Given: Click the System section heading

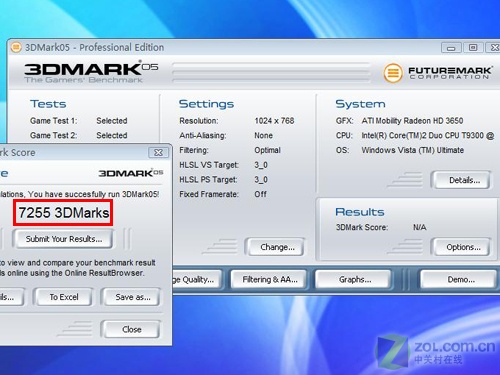Looking at the screenshot, I should point(360,104).
